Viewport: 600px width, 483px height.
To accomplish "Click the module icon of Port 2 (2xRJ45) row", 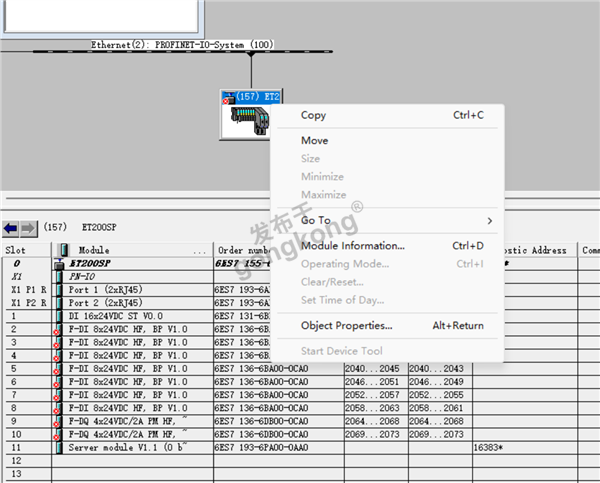I will pyautogui.click(x=59, y=303).
